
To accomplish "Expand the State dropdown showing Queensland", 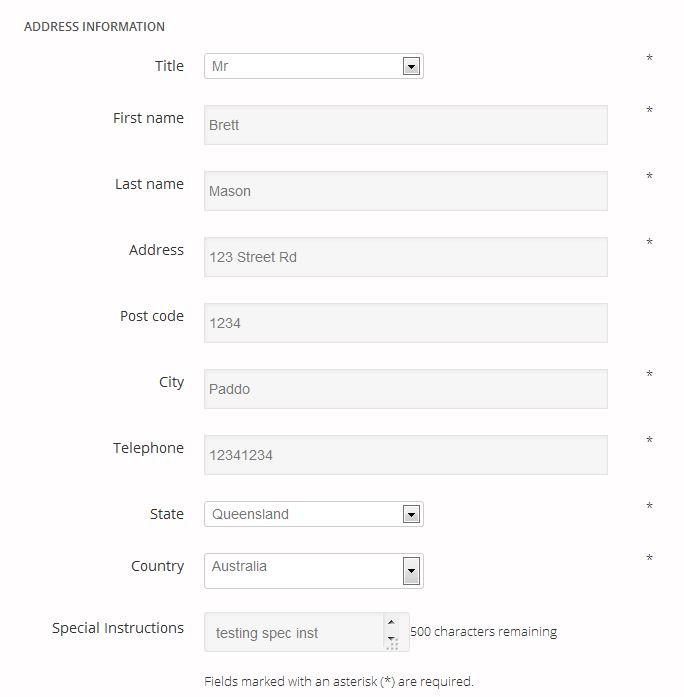I will pos(313,514).
